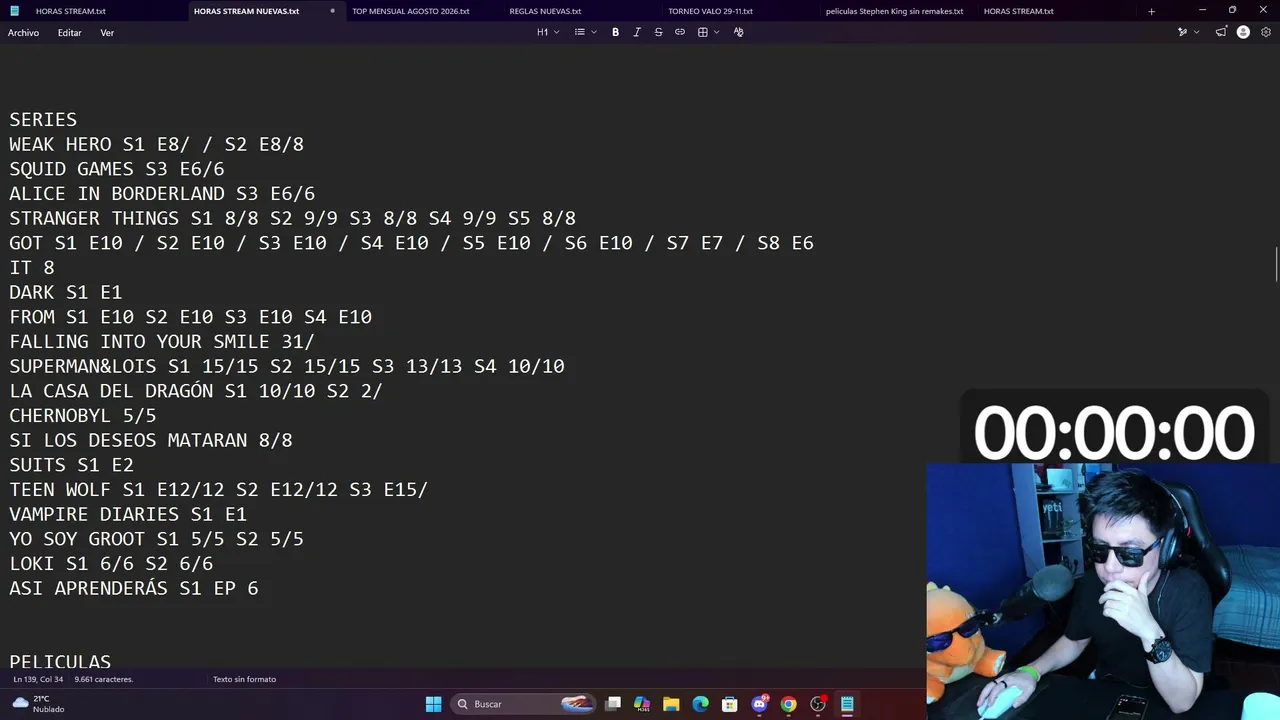
Task: Open Notepad settings gear
Action: [1265, 32]
